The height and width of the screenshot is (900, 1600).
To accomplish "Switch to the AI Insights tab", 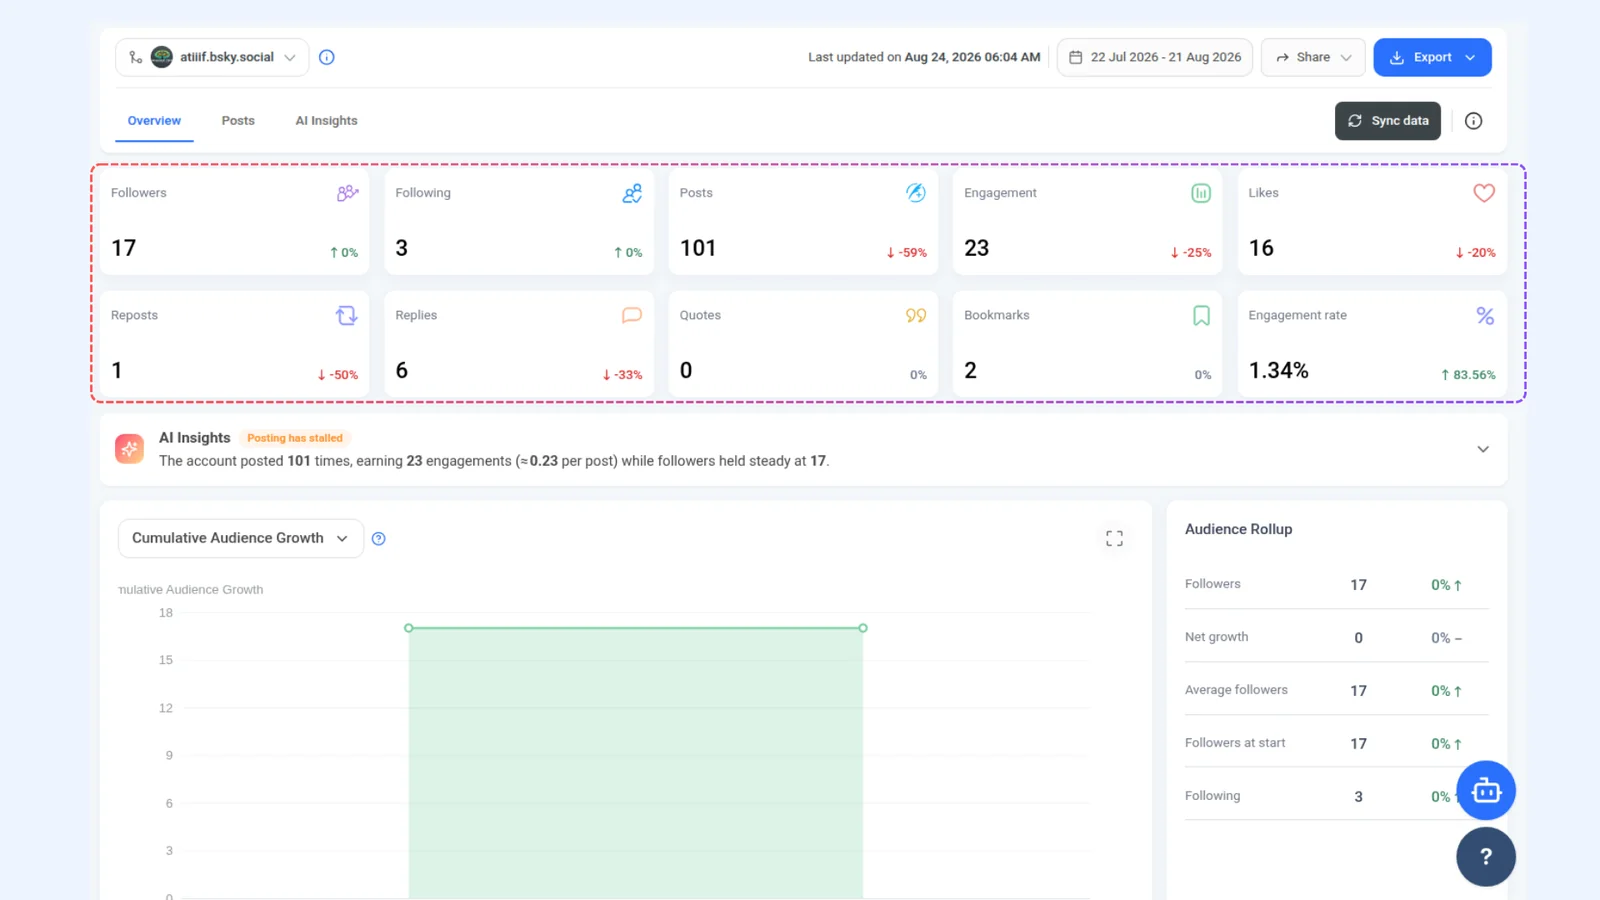I will point(326,121).
